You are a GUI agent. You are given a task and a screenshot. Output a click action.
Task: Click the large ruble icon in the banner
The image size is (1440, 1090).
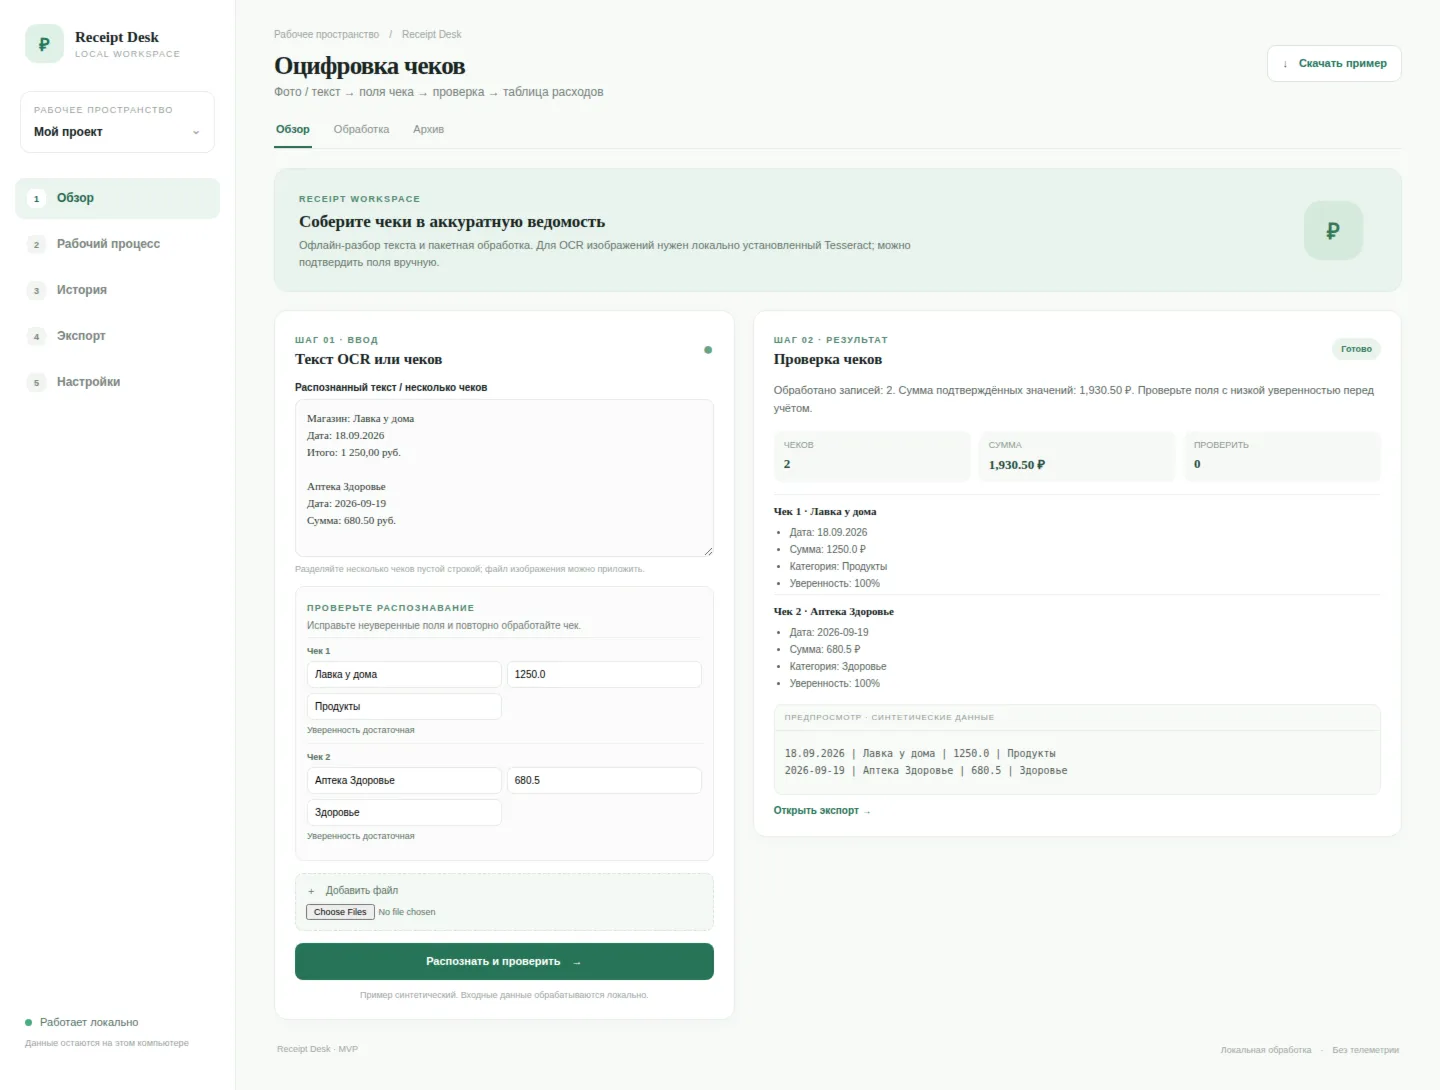tap(1333, 231)
